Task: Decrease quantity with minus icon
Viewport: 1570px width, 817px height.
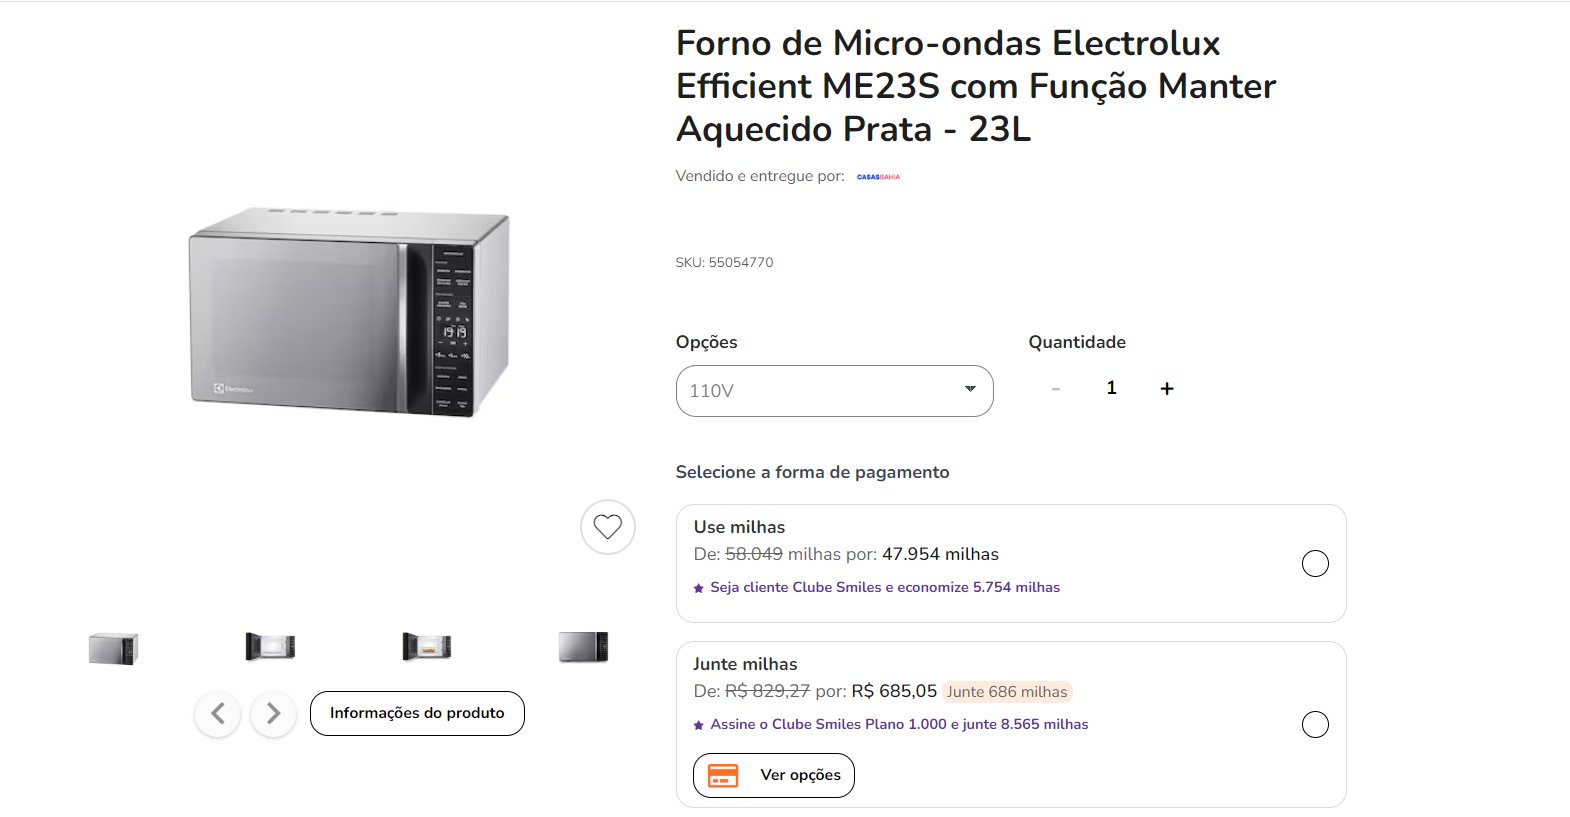Action: (x=1056, y=389)
